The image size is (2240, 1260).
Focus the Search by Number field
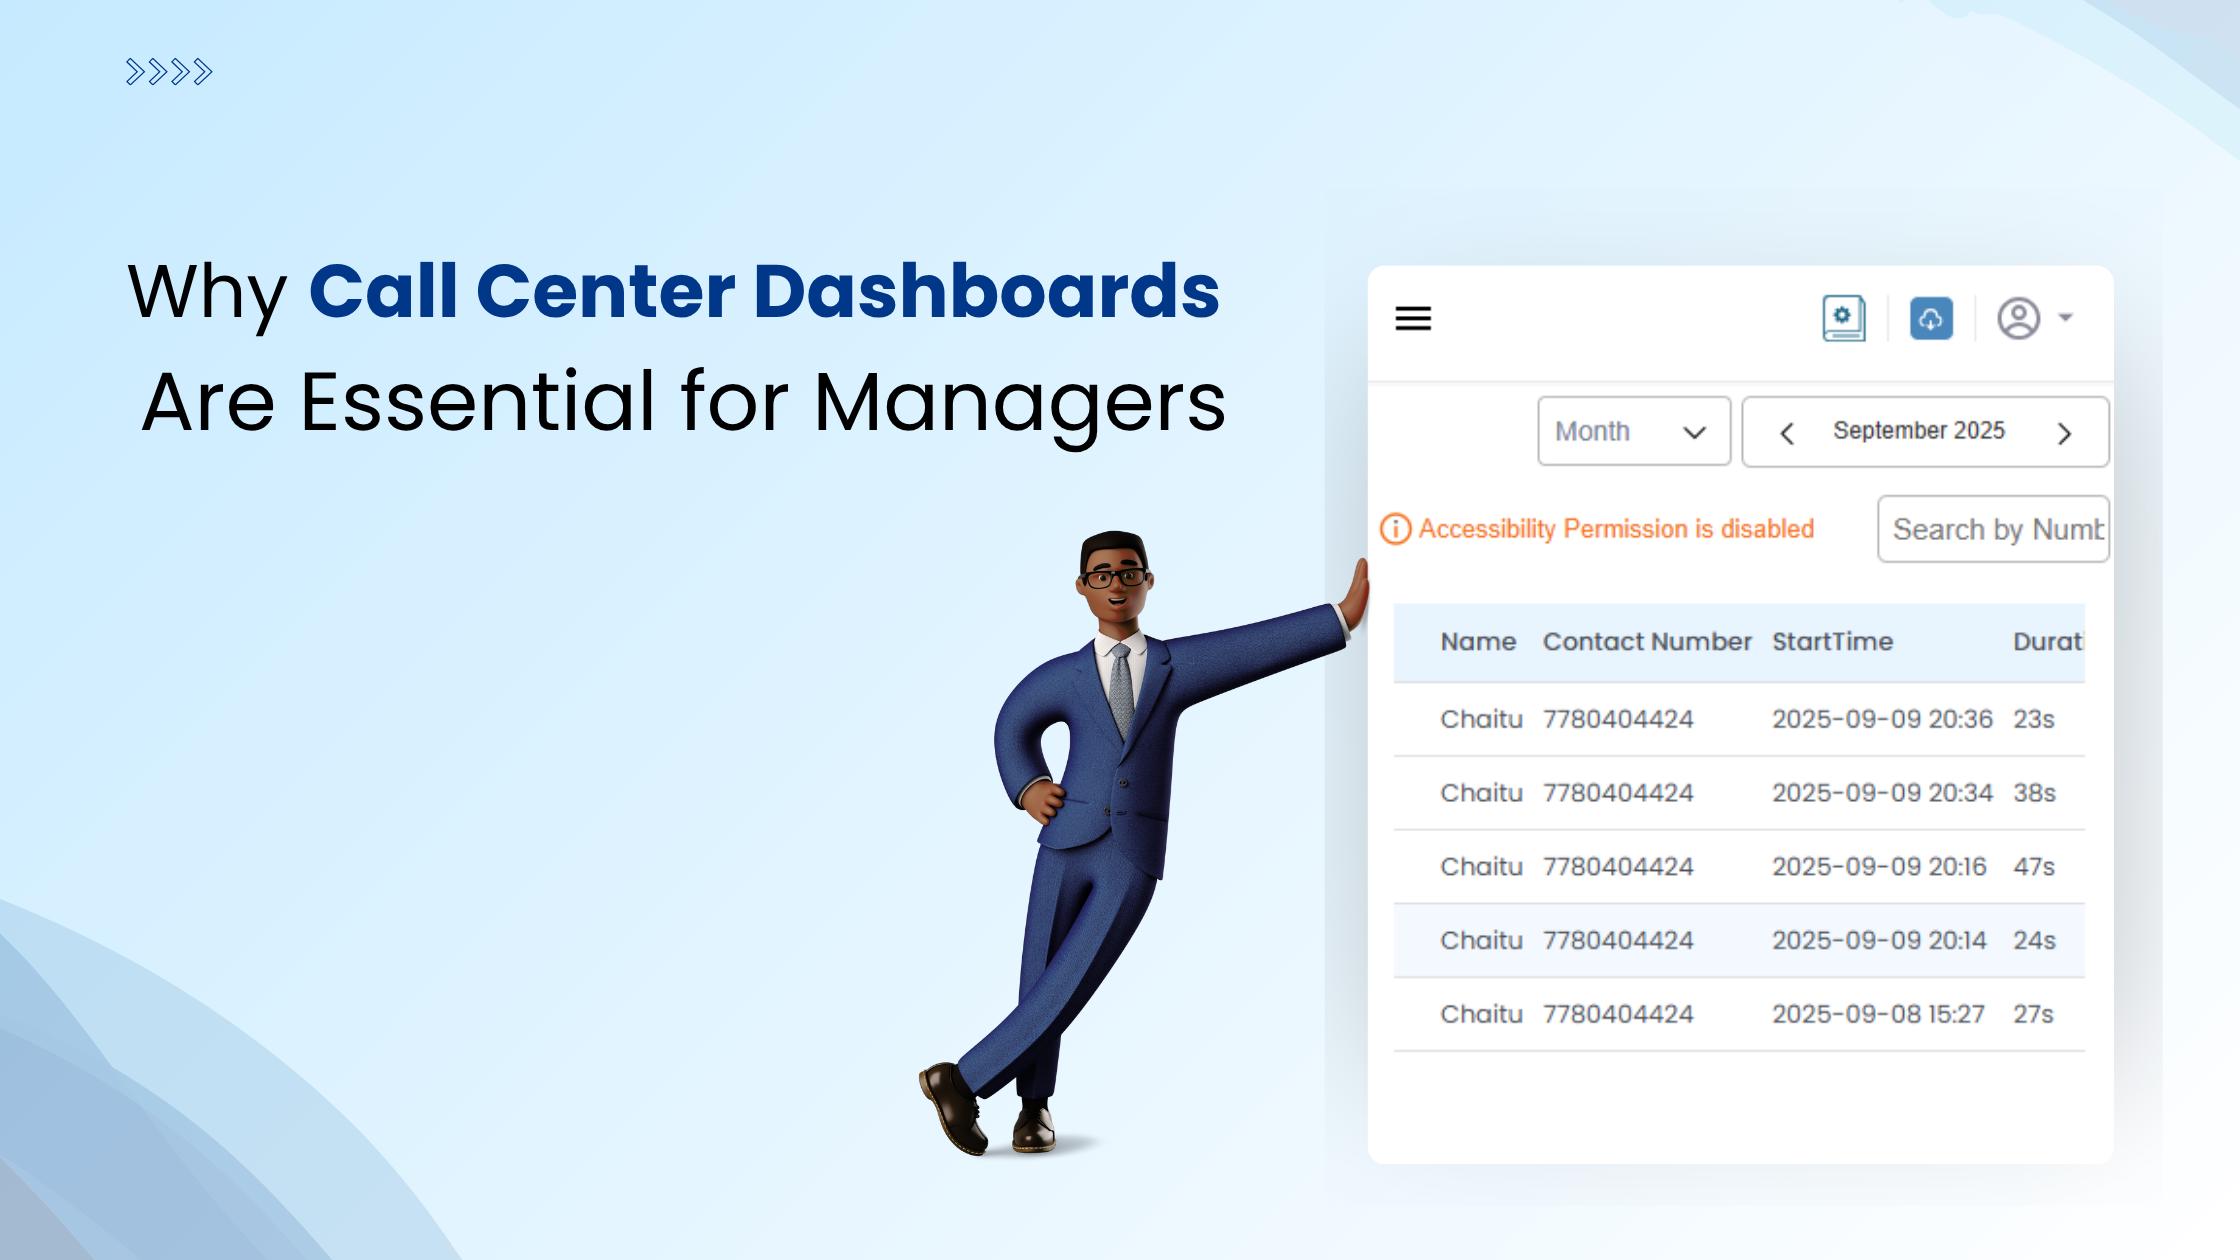(x=1993, y=529)
